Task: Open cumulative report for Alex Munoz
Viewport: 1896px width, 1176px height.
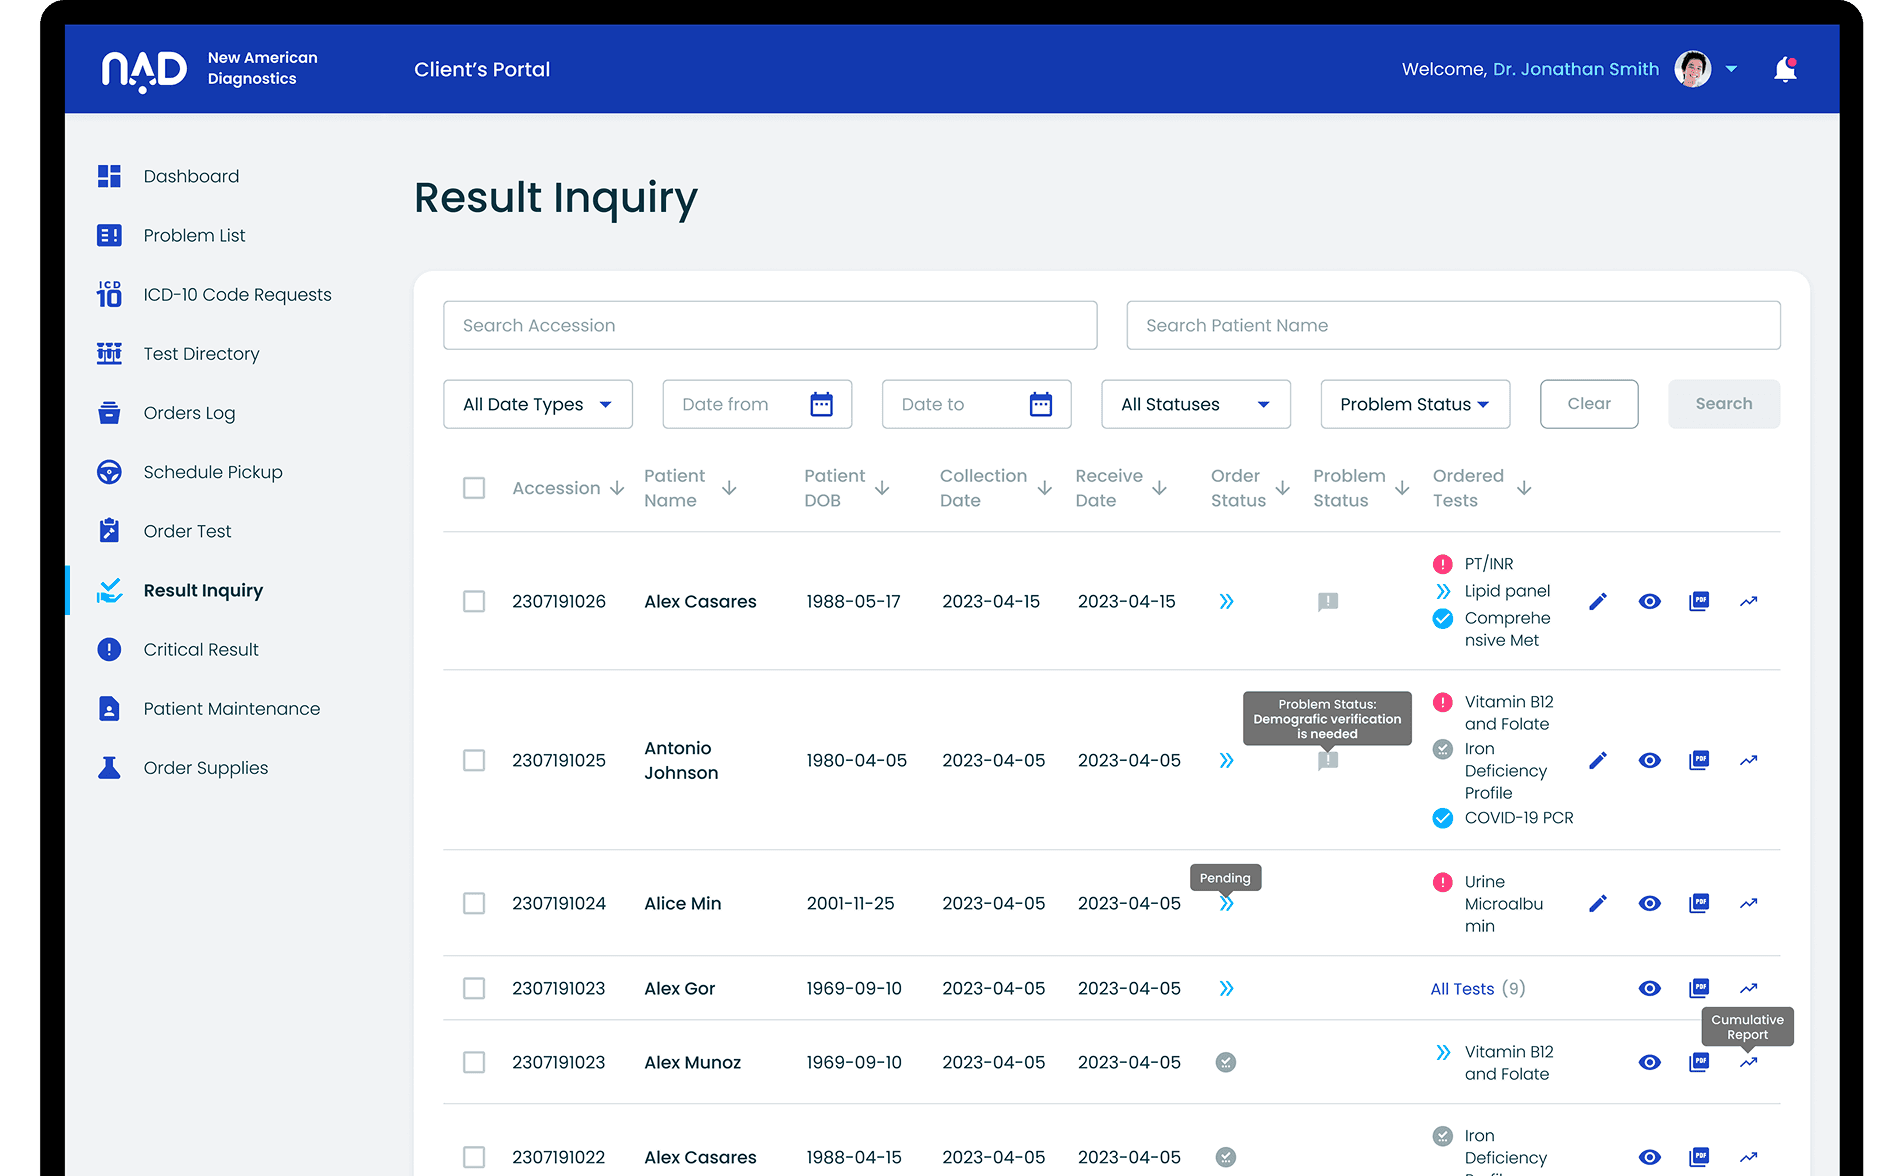Action: (1748, 1062)
